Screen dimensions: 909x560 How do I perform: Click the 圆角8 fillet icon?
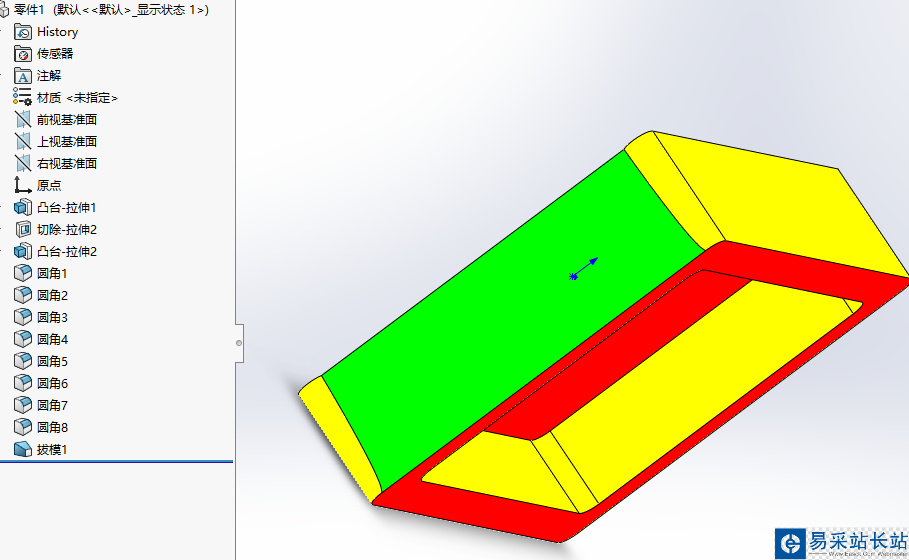click(23, 427)
